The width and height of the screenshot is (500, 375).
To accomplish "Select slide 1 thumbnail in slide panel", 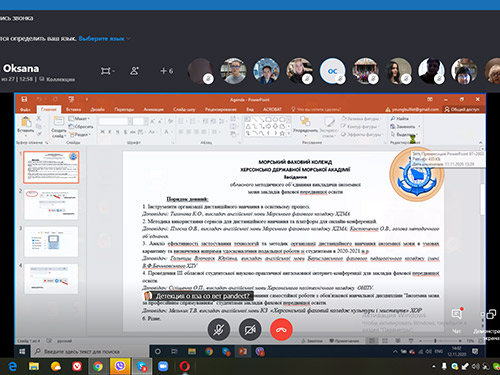I will pyautogui.click(x=51, y=167).
